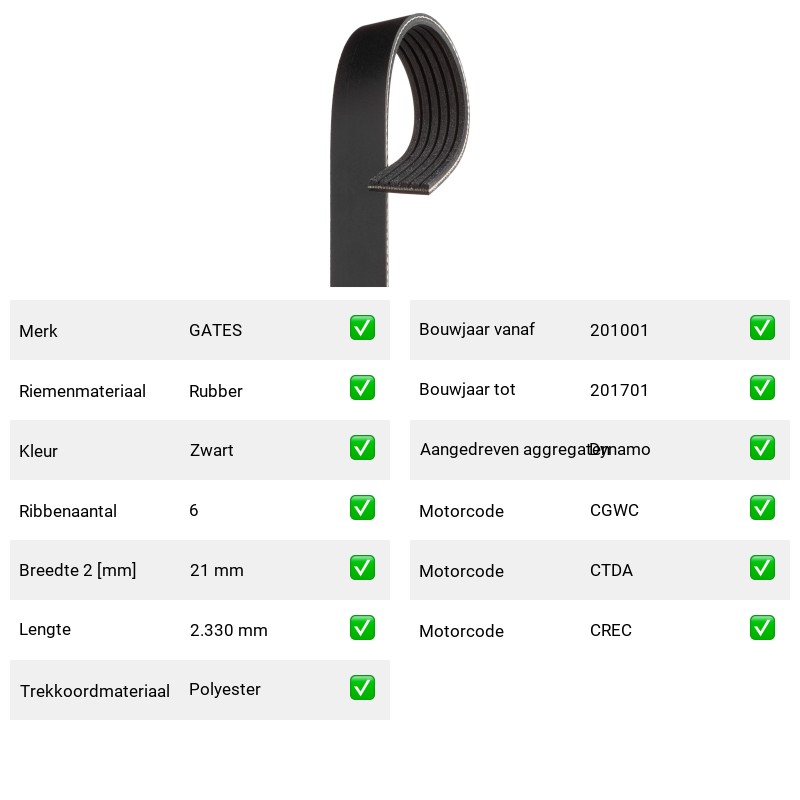Click checkmark next to Polyester
The width and height of the screenshot is (800, 800).
tap(362, 688)
